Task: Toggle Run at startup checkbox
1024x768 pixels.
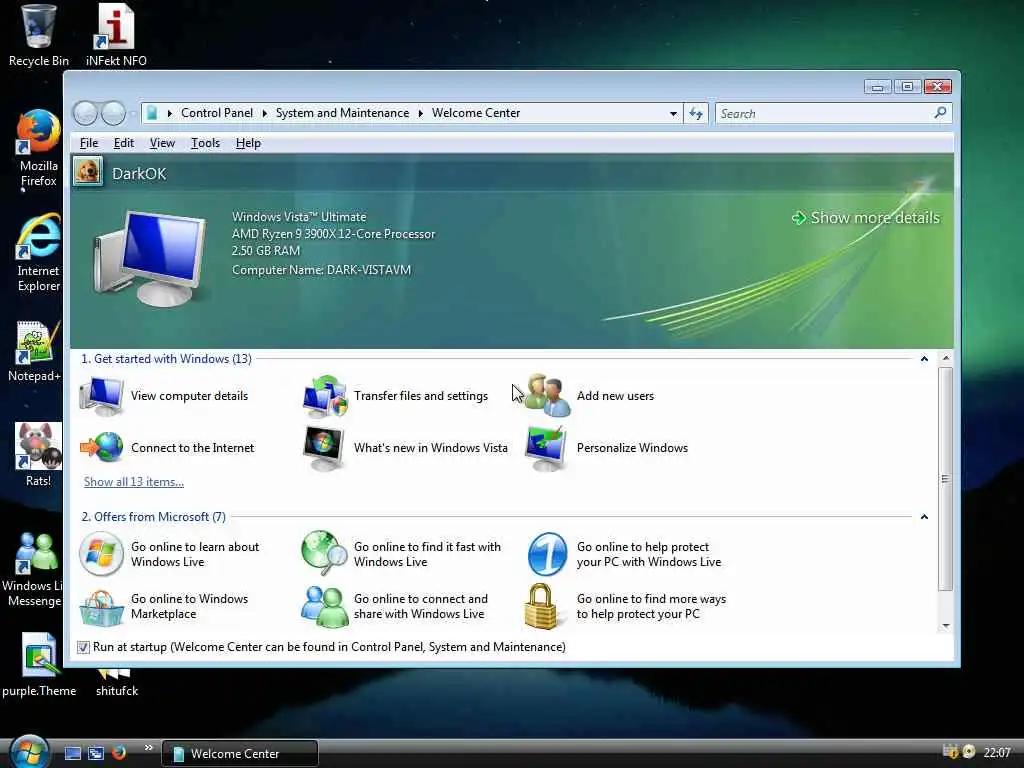Action: pos(83,647)
